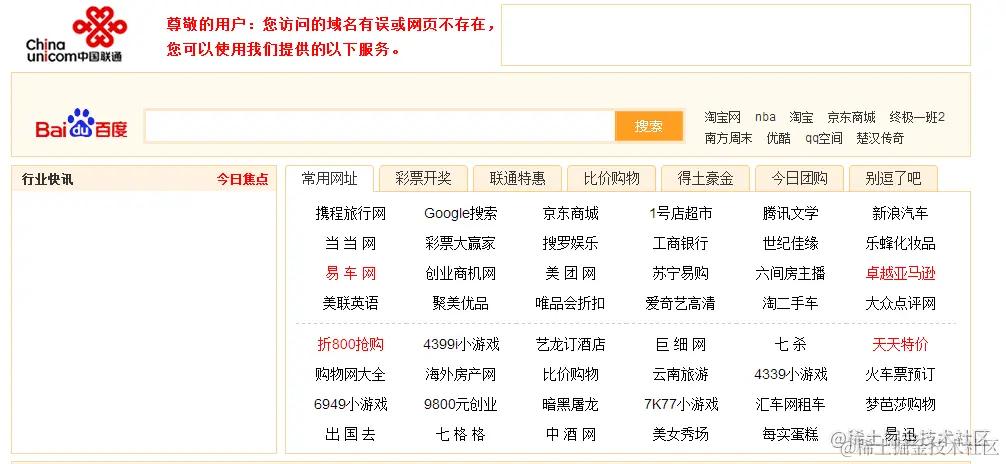
Task: Open the 新浪汽车 link
Action: pyautogui.click(x=900, y=214)
